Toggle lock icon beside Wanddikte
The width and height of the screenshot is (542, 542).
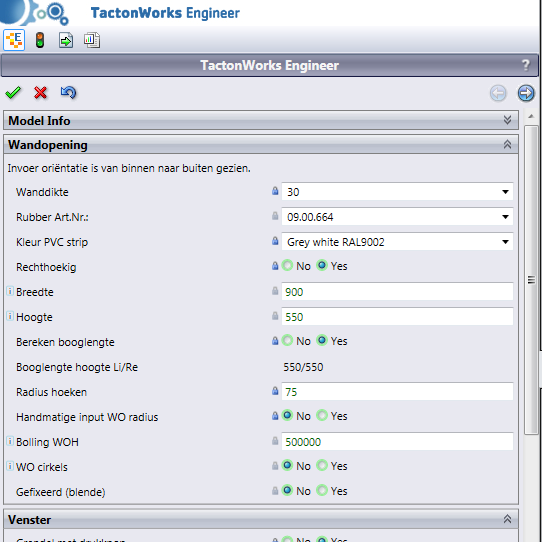tap(275, 191)
